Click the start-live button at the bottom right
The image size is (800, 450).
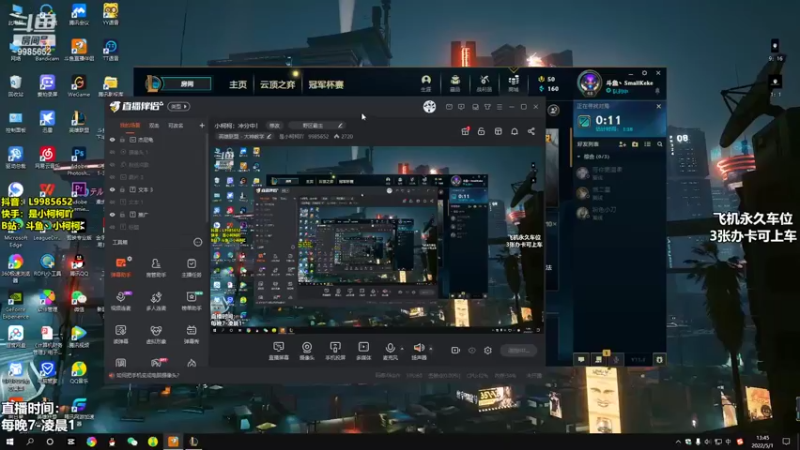pyautogui.click(x=518, y=351)
